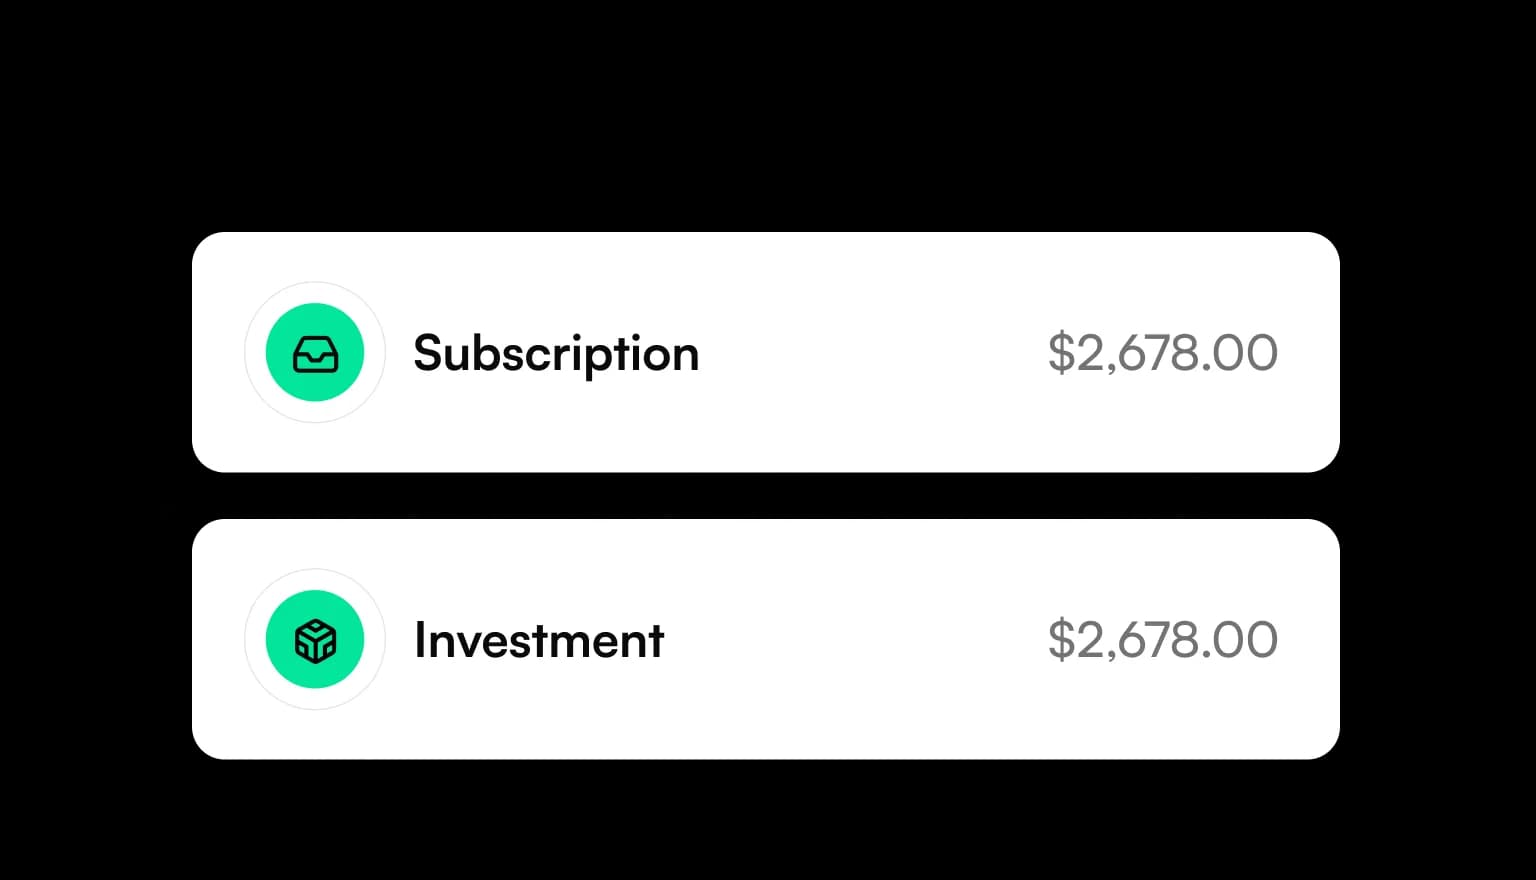Viewport: 1536px width, 880px height.
Task: Click the circular icon badge on the Subscription row
Action: point(315,352)
